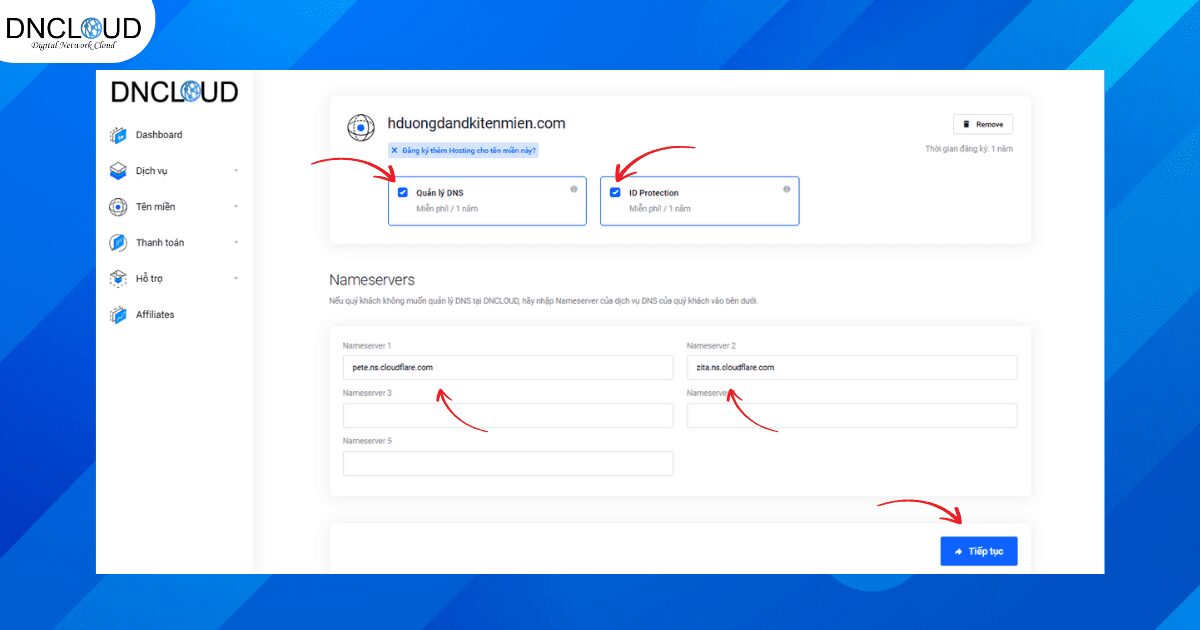Expand the Hỗ trợ menu arrow
The width and height of the screenshot is (1200, 630).
pyautogui.click(x=237, y=279)
